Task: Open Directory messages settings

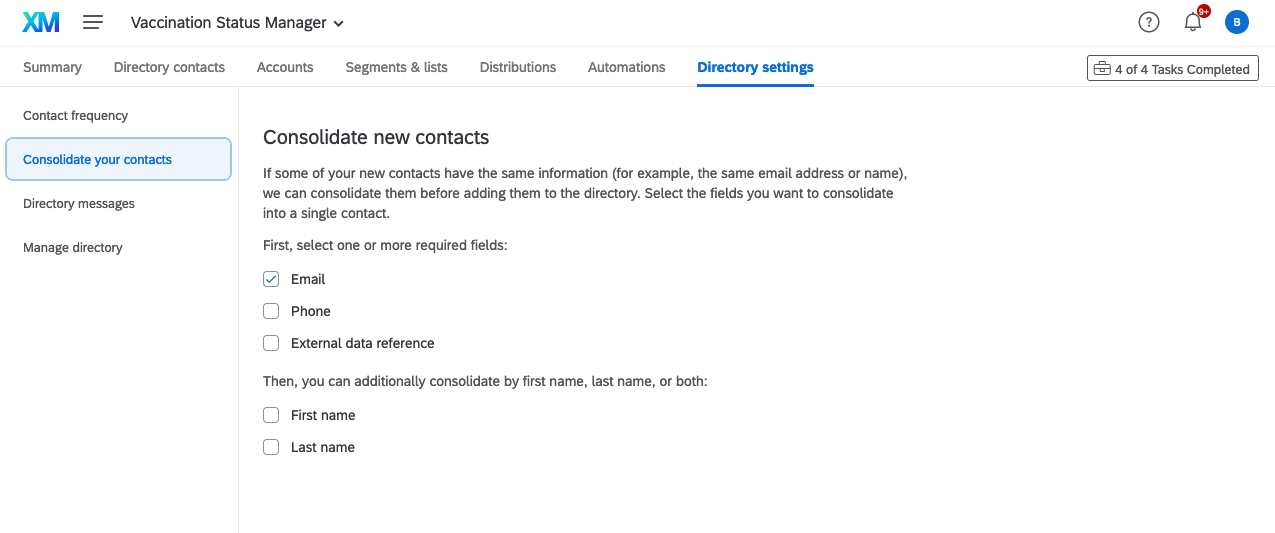Action: pyautogui.click(x=79, y=204)
